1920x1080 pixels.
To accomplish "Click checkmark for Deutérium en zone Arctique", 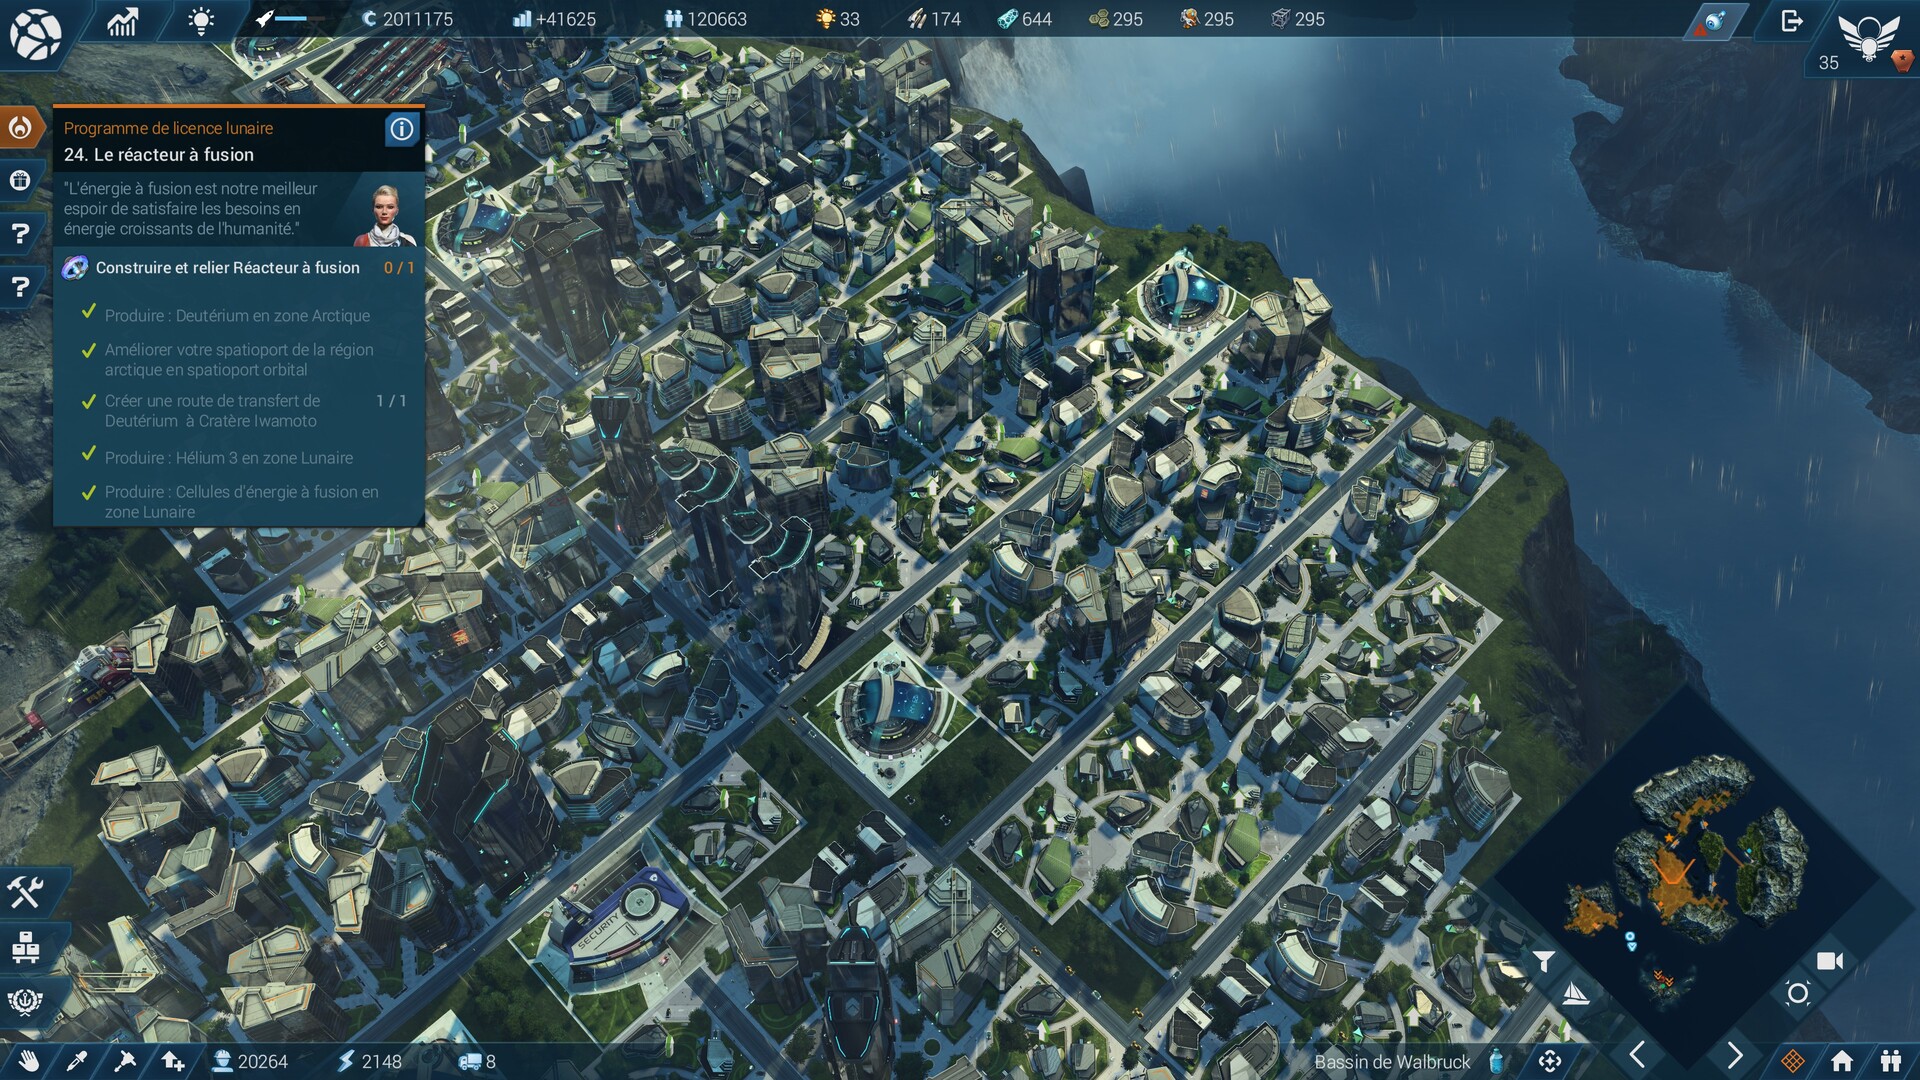I will (x=88, y=312).
